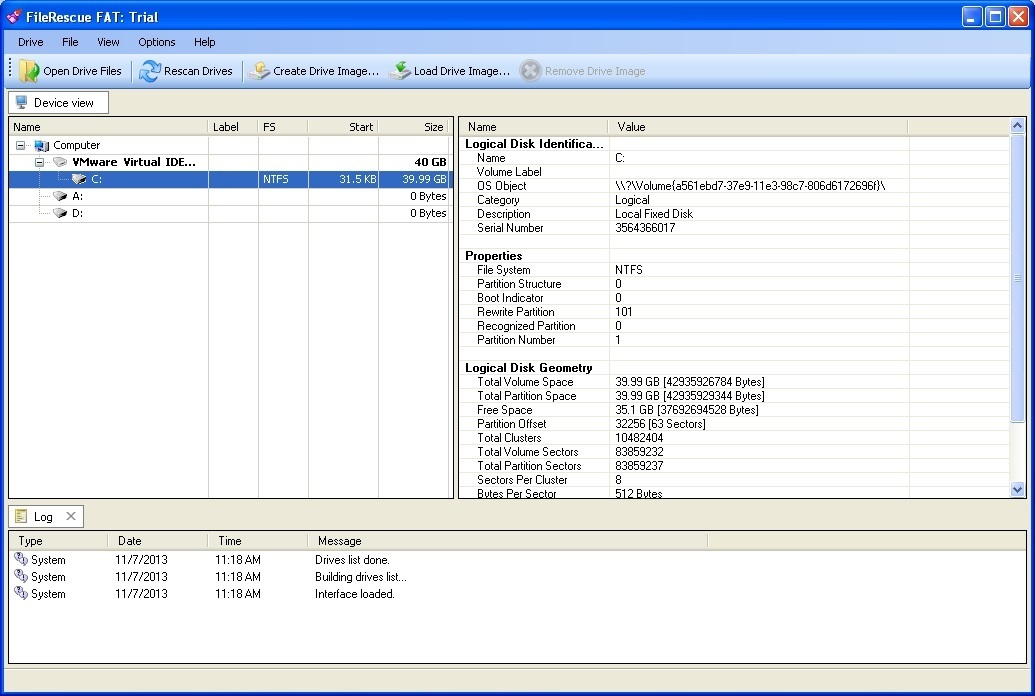This screenshot has height=696, width=1035.
Task: Click the drive icon next to A:
Action: coord(60,196)
